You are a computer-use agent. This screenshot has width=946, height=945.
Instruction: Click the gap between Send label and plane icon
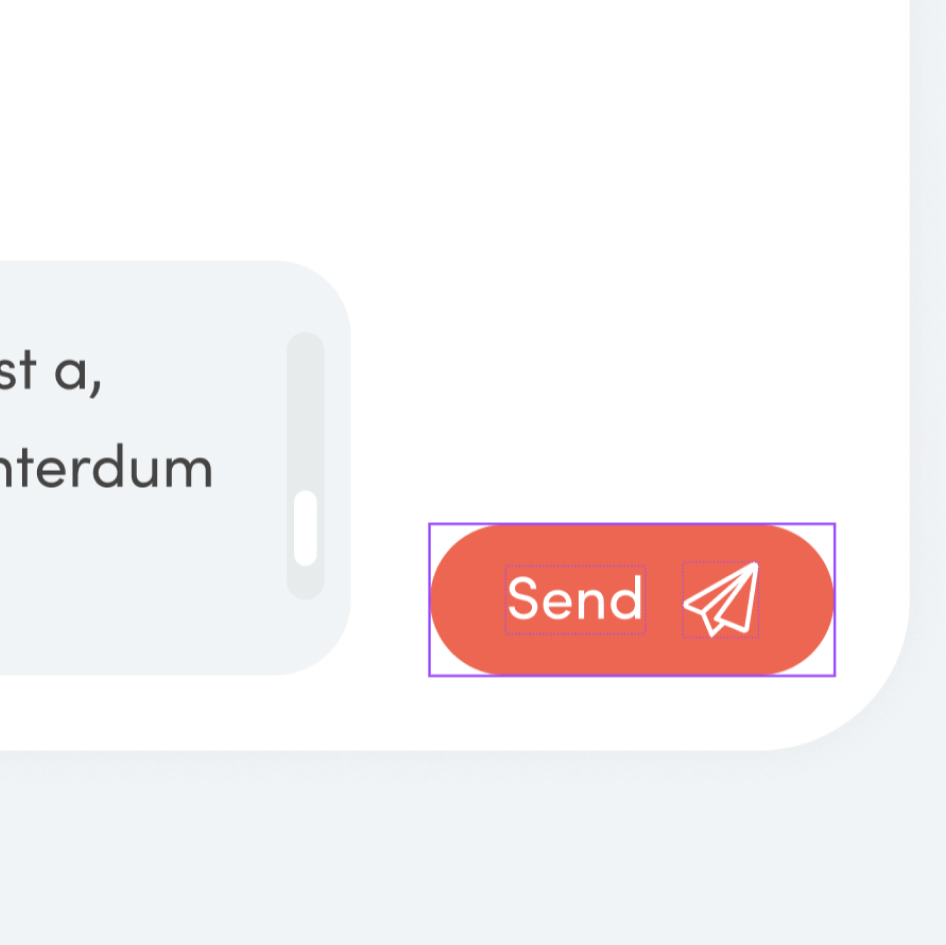coord(664,599)
